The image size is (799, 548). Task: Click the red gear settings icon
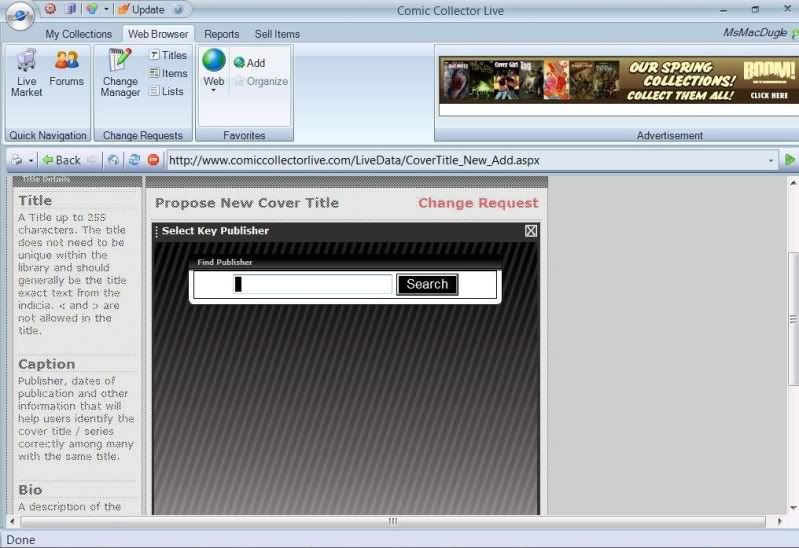[x=50, y=9]
